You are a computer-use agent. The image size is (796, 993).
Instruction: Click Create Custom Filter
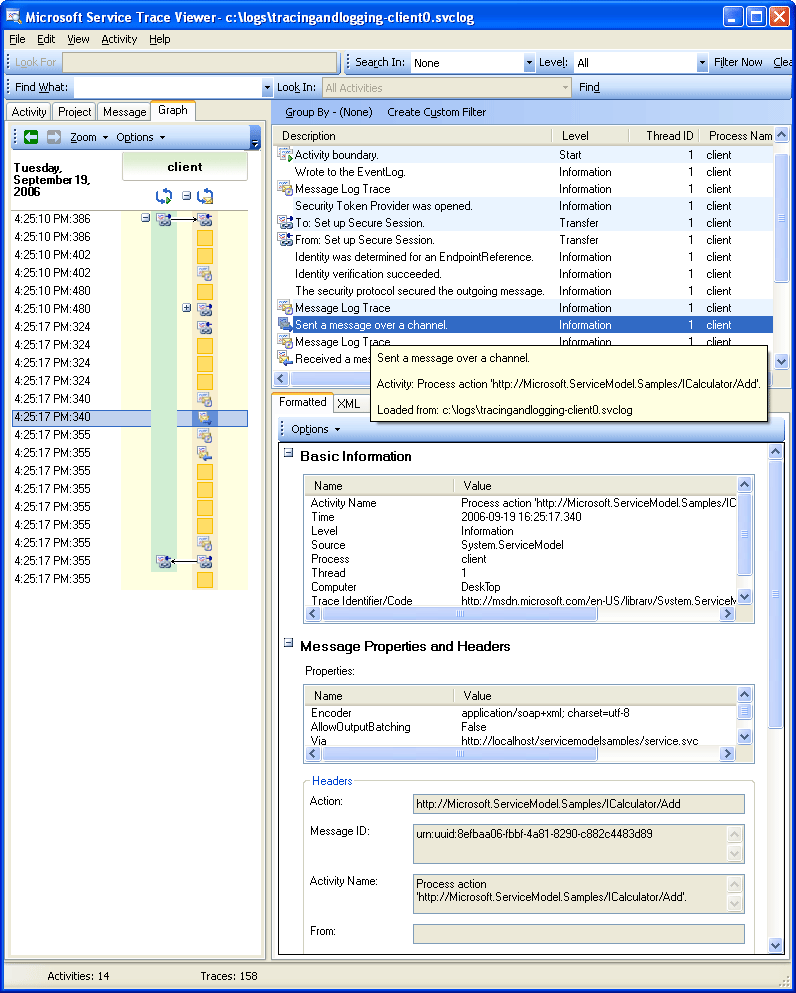[x=436, y=112]
